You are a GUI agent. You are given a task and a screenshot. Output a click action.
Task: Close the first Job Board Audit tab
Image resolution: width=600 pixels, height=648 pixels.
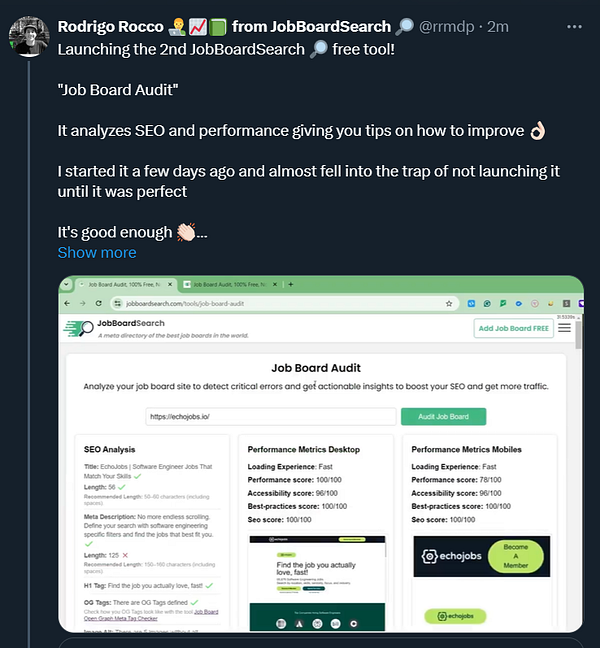coord(170,284)
